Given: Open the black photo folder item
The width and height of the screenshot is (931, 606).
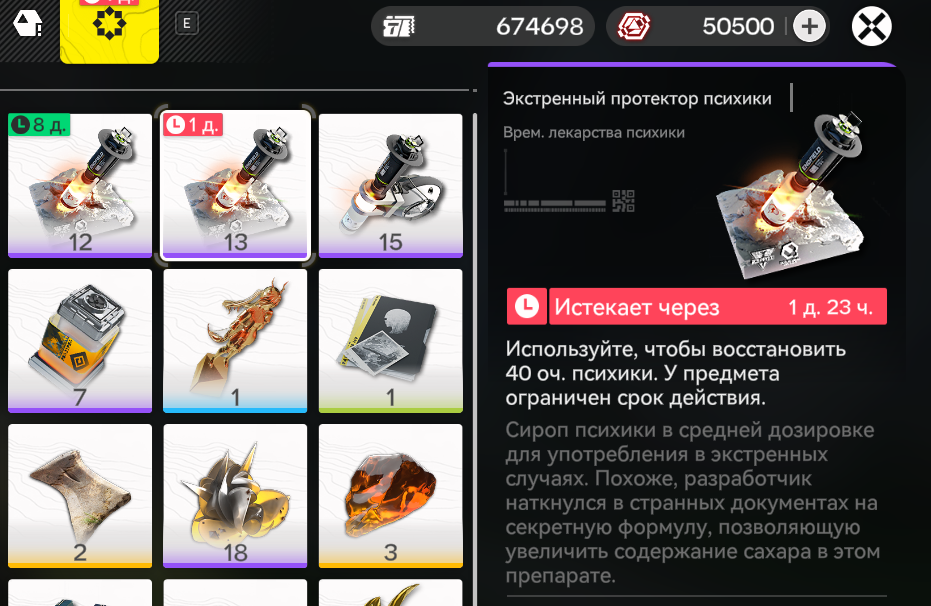Looking at the screenshot, I should [x=391, y=341].
